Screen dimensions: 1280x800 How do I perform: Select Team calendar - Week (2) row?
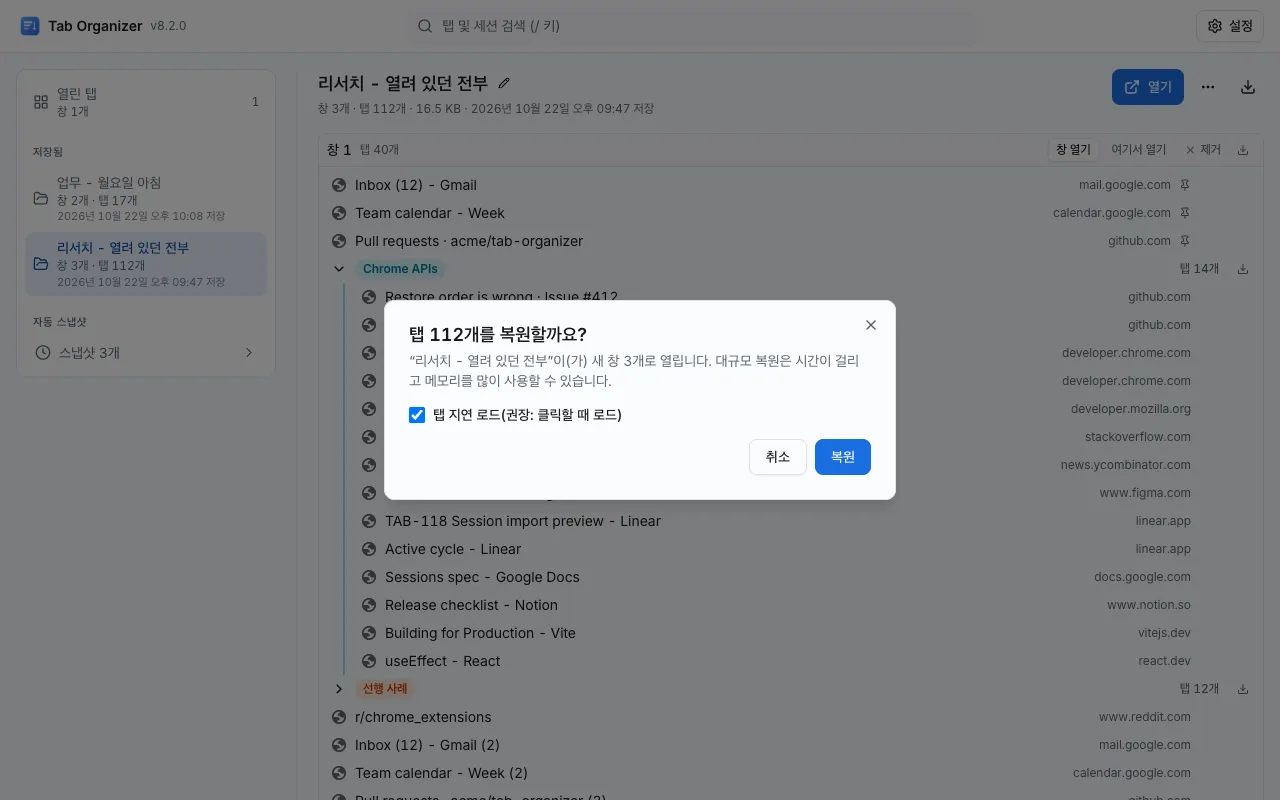coord(790,773)
